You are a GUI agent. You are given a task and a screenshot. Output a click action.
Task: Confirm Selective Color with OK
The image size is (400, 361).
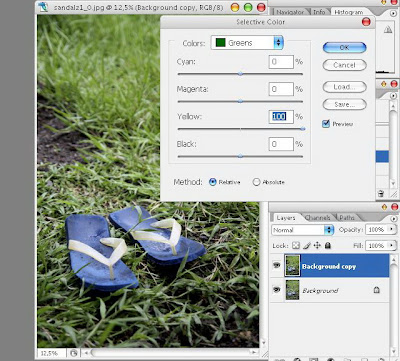coord(344,47)
